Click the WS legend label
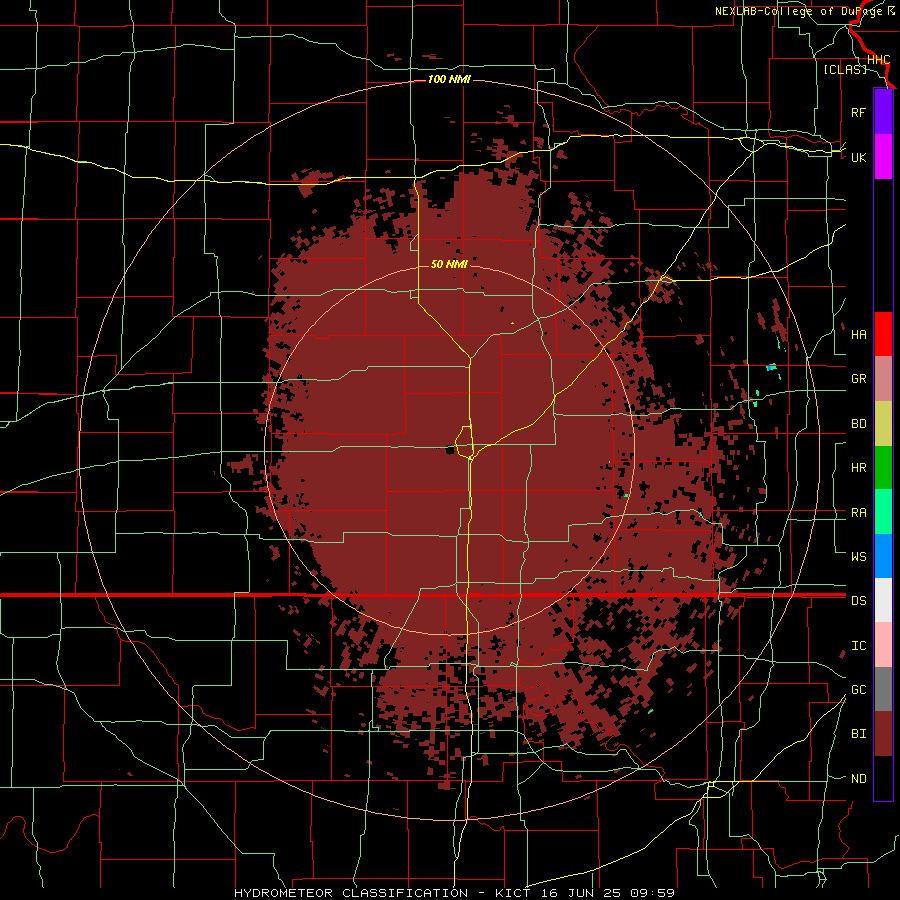The image size is (900, 900). point(859,556)
